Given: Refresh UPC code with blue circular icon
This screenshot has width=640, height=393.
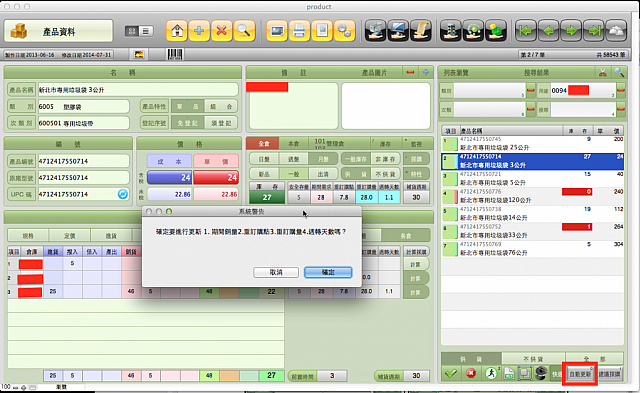Looking at the screenshot, I should click(x=122, y=194).
